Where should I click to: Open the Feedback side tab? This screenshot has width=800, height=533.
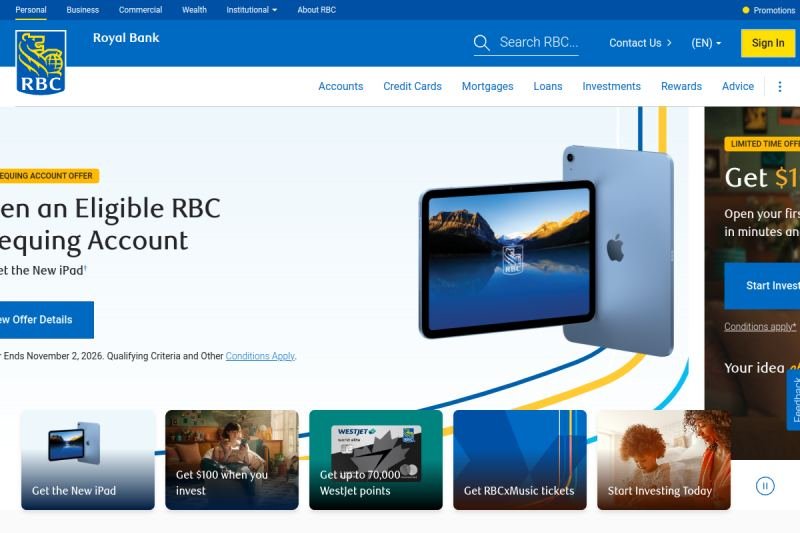pos(794,400)
